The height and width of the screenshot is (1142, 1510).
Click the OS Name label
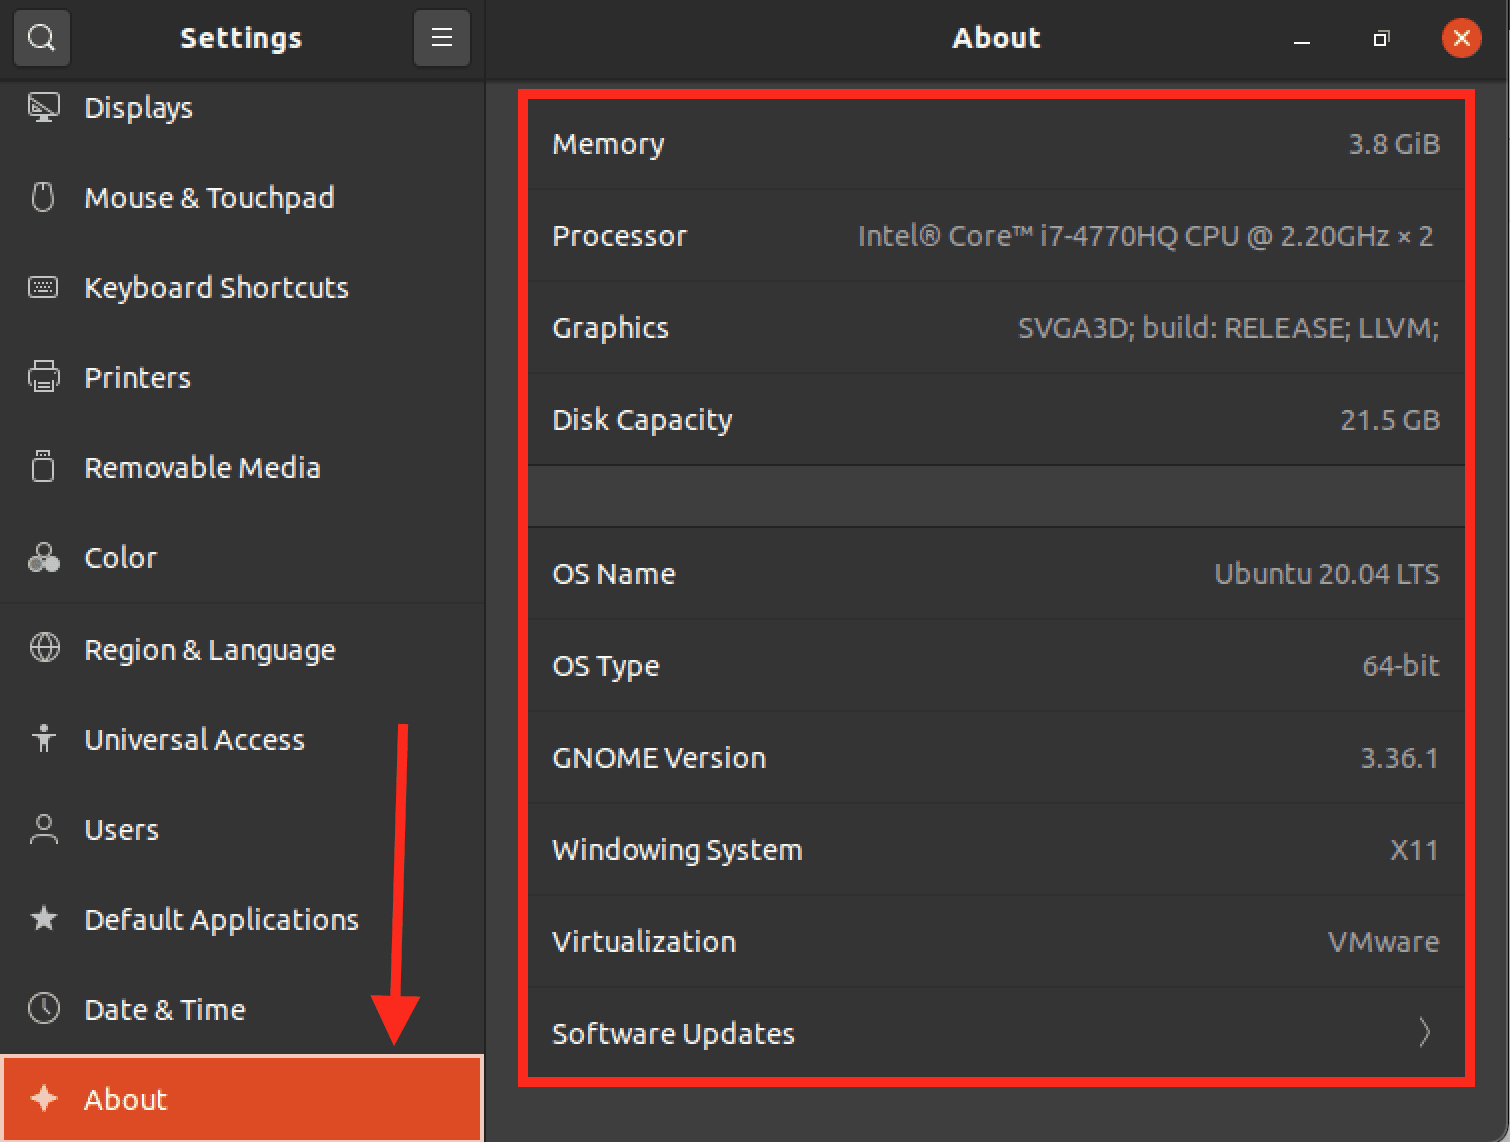coord(614,573)
